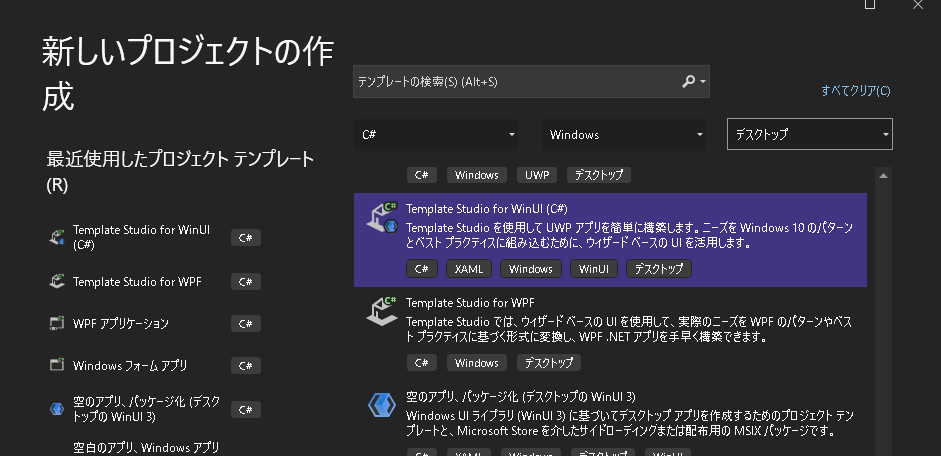Click Windows tag under Template Studio for WinUI
Screen dimensions: 941x456
[531, 269]
